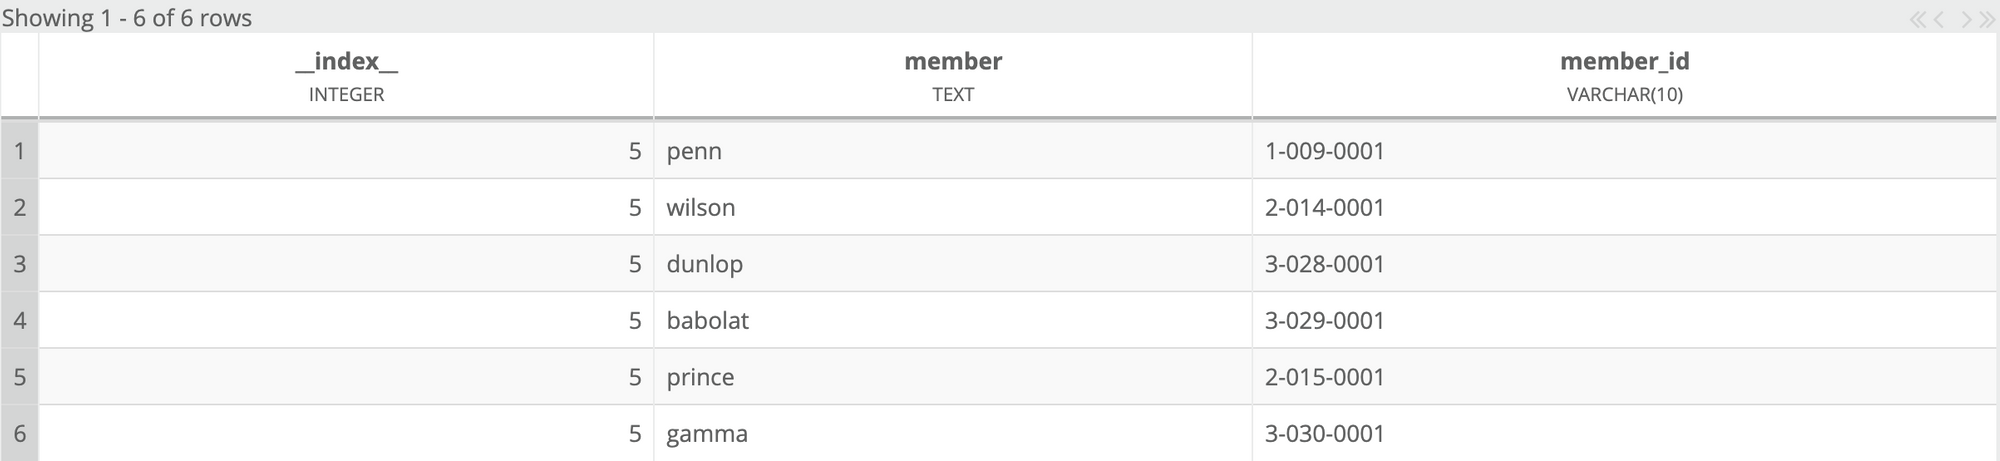Go to the next page of rows
This screenshot has height=461, width=2000.
coord(1965,19)
